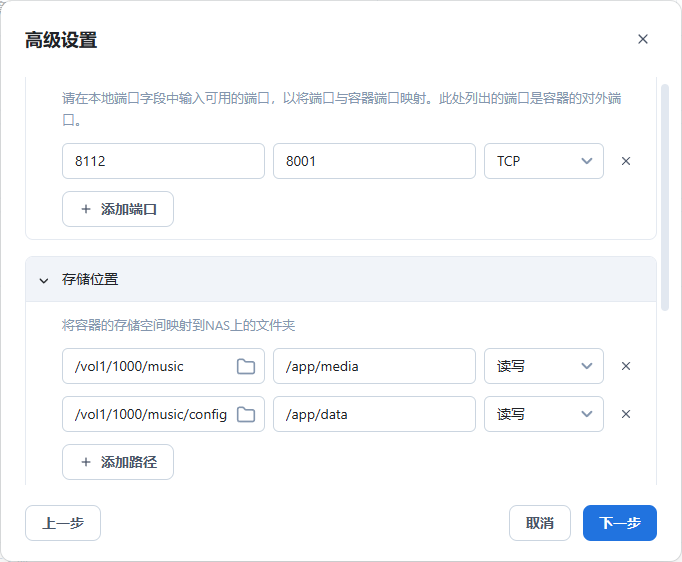The image size is (682, 562).
Task: Collapse the 存储位置 section
Action: 44,280
